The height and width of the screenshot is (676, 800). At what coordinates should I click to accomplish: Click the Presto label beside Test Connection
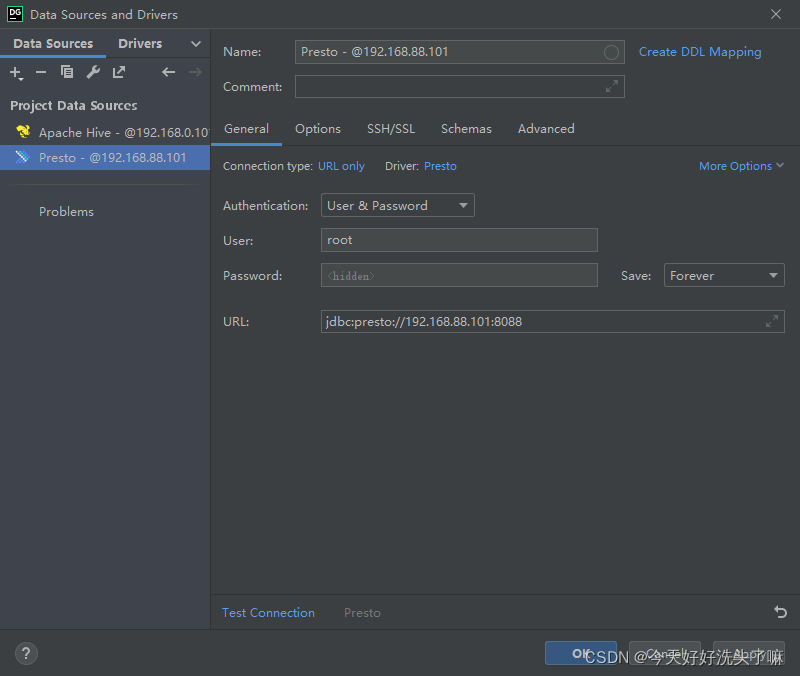coord(362,613)
